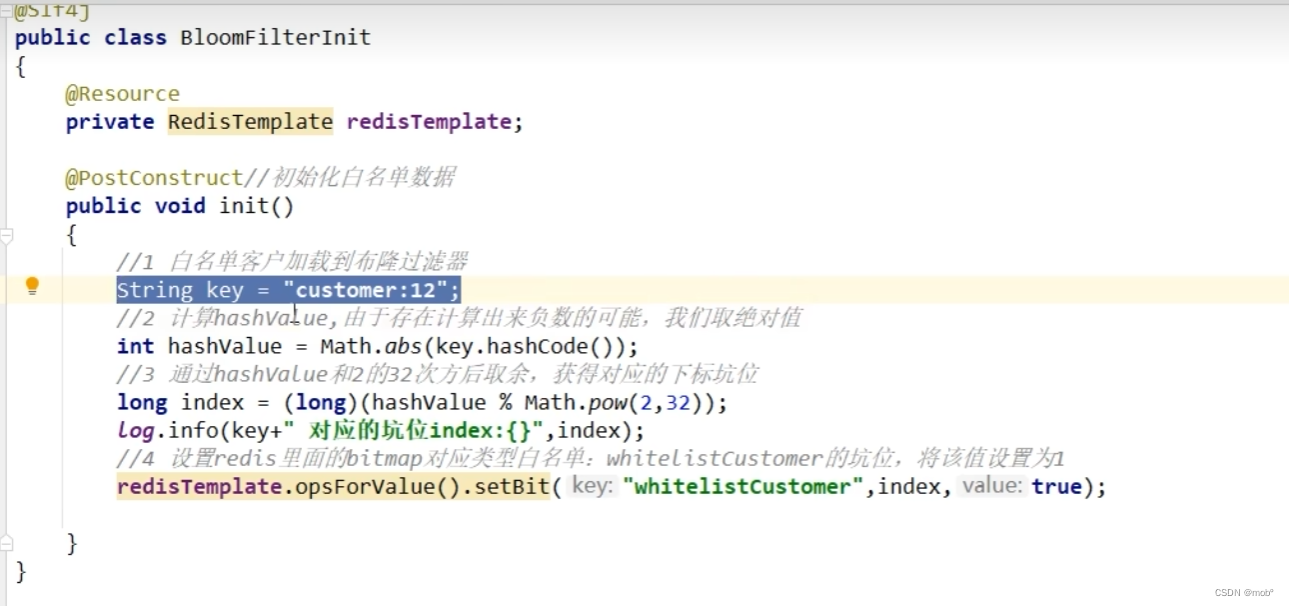1289x606 pixels.
Task: Click the 'private' keyword
Action: 110,122
